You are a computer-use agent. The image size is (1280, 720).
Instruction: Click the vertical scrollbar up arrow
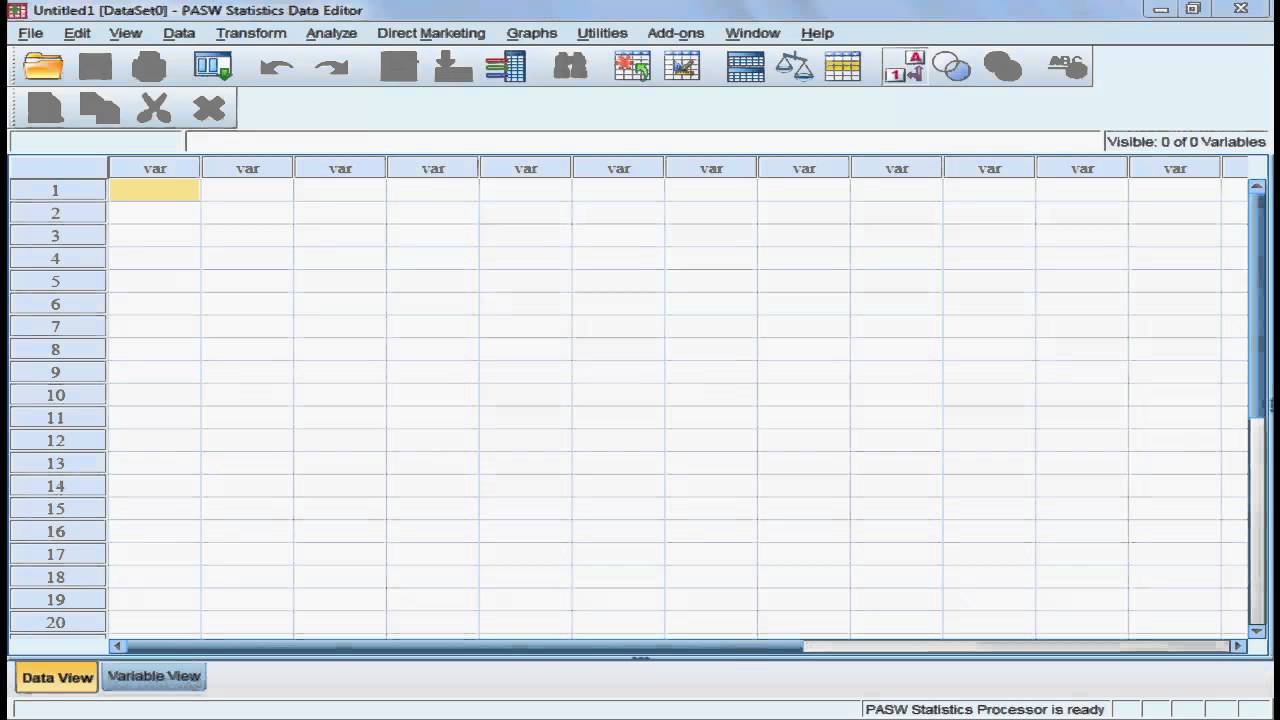point(1257,186)
